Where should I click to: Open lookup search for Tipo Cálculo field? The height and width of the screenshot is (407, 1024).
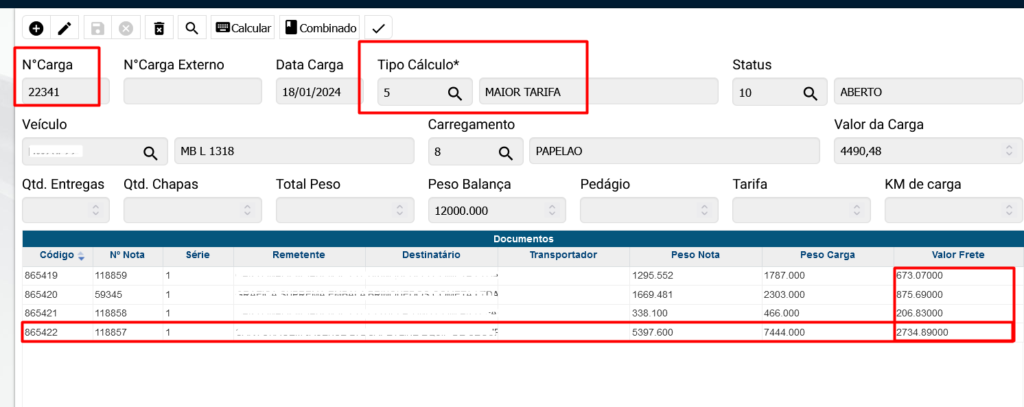point(454,93)
